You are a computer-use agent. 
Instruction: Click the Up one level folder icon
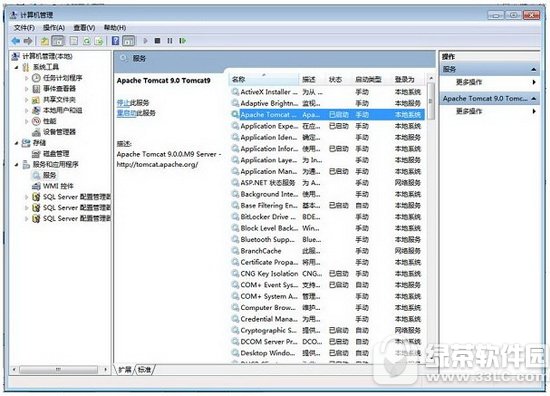coord(45,41)
